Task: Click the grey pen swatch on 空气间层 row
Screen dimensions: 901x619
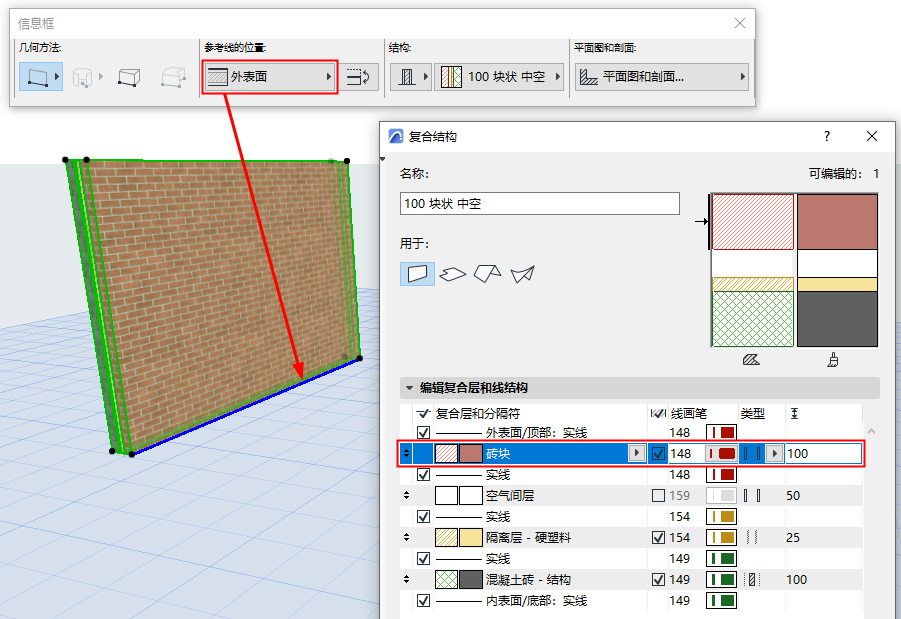Action: 721,495
